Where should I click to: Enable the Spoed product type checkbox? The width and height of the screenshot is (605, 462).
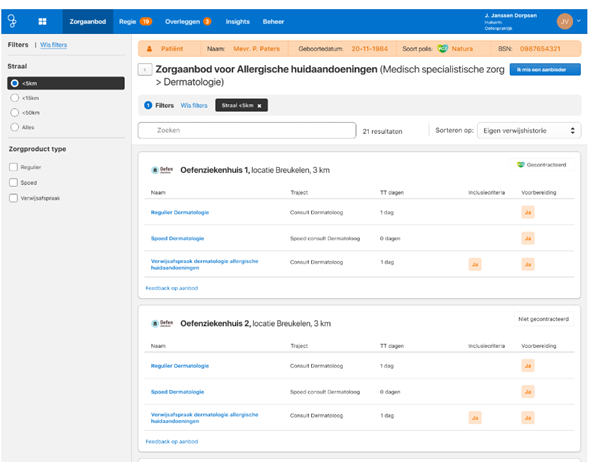tap(13, 183)
